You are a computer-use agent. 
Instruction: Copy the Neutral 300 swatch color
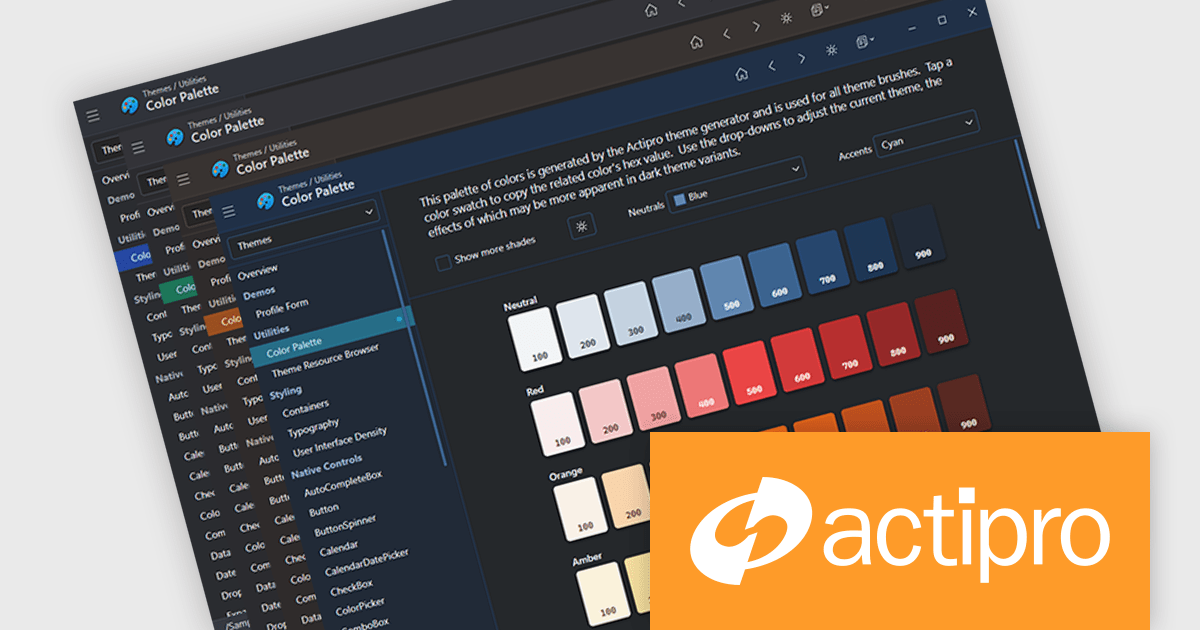pos(630,314)
